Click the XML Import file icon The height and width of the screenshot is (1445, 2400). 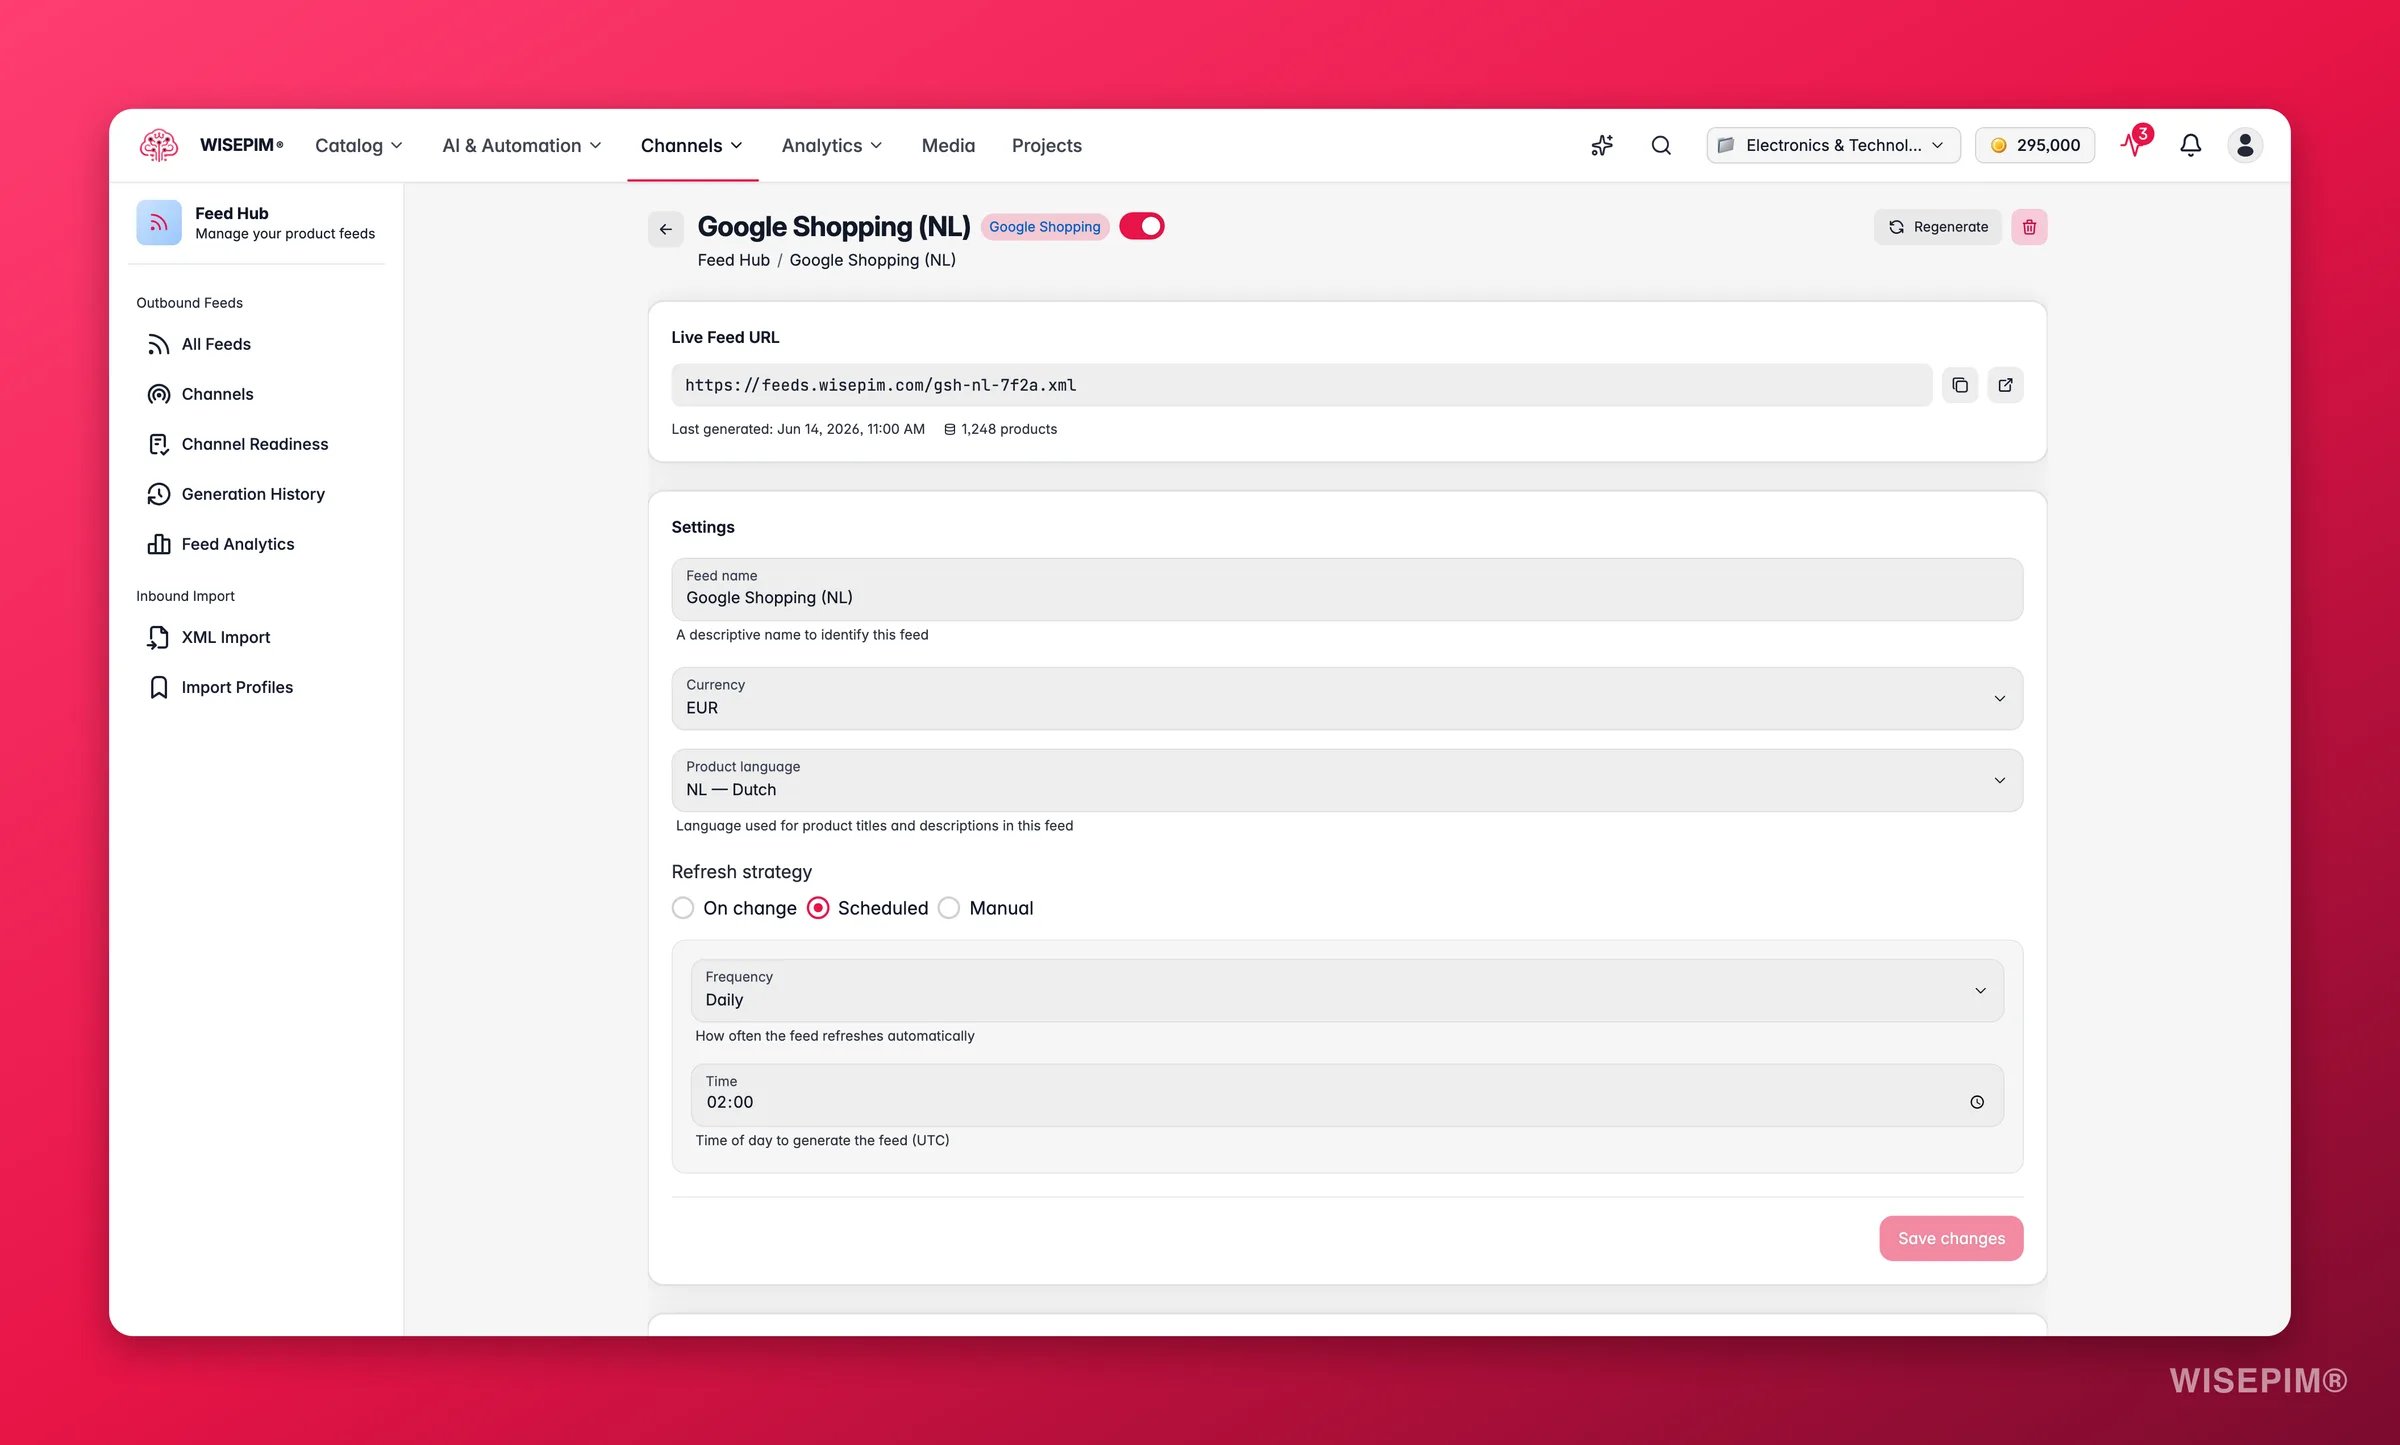click(159, 637)
